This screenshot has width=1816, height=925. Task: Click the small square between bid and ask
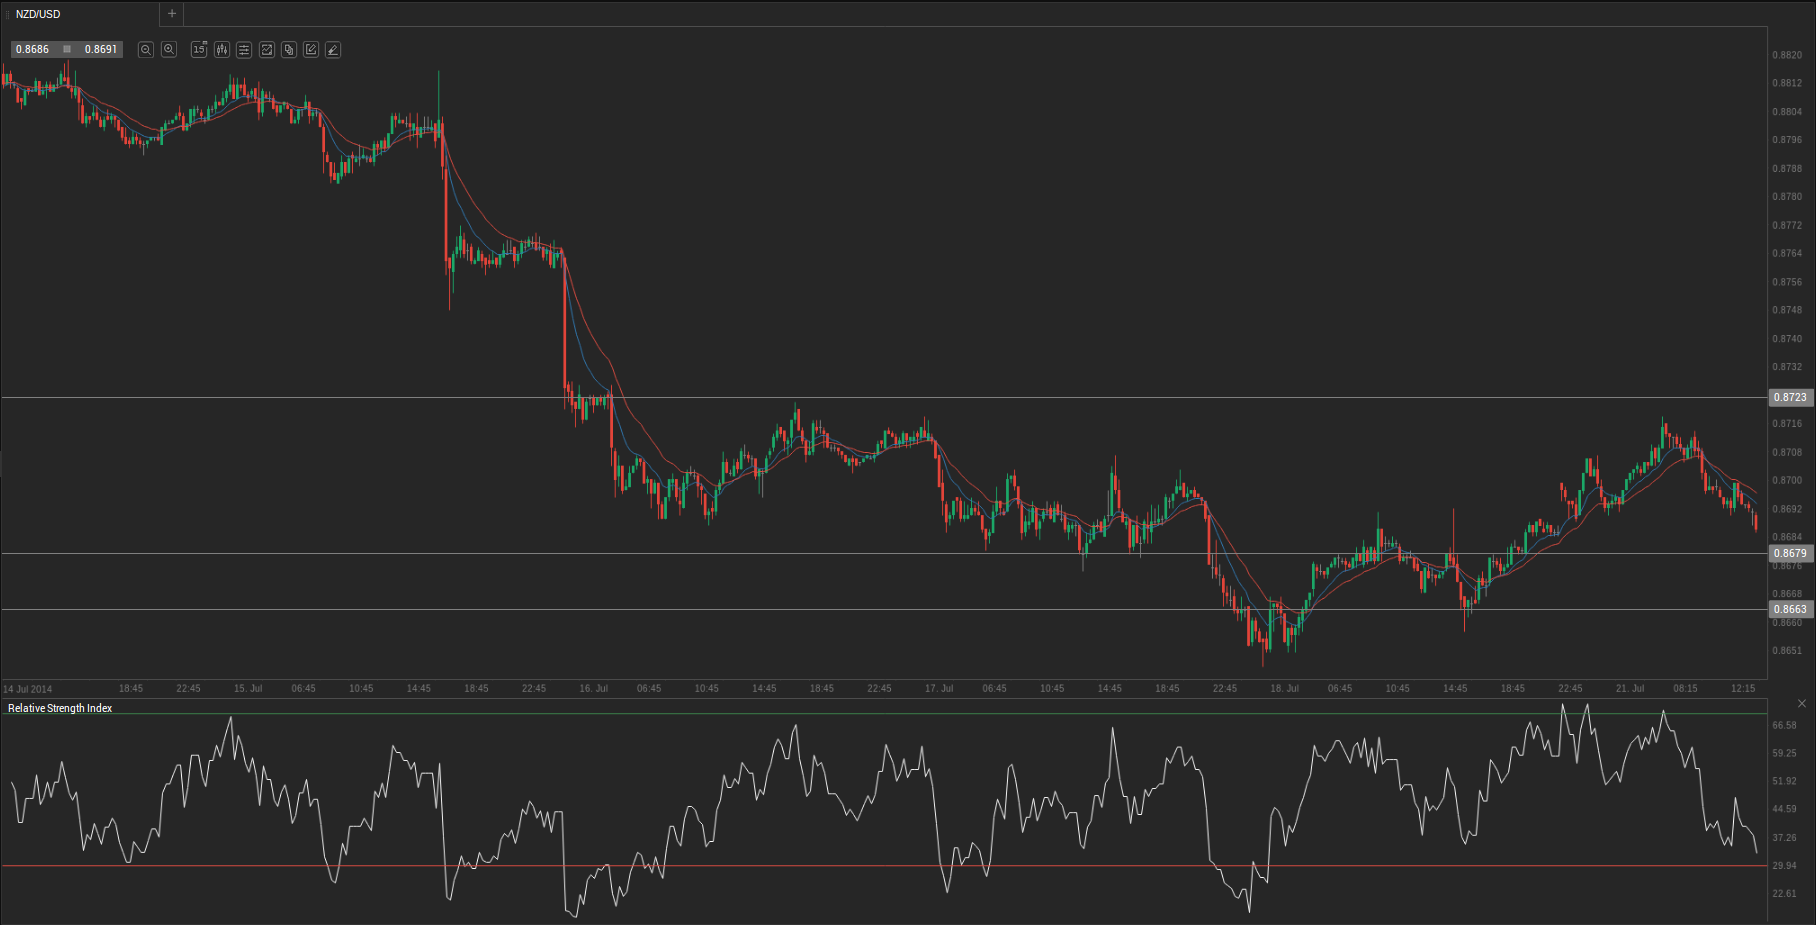(x=67, y=49)
